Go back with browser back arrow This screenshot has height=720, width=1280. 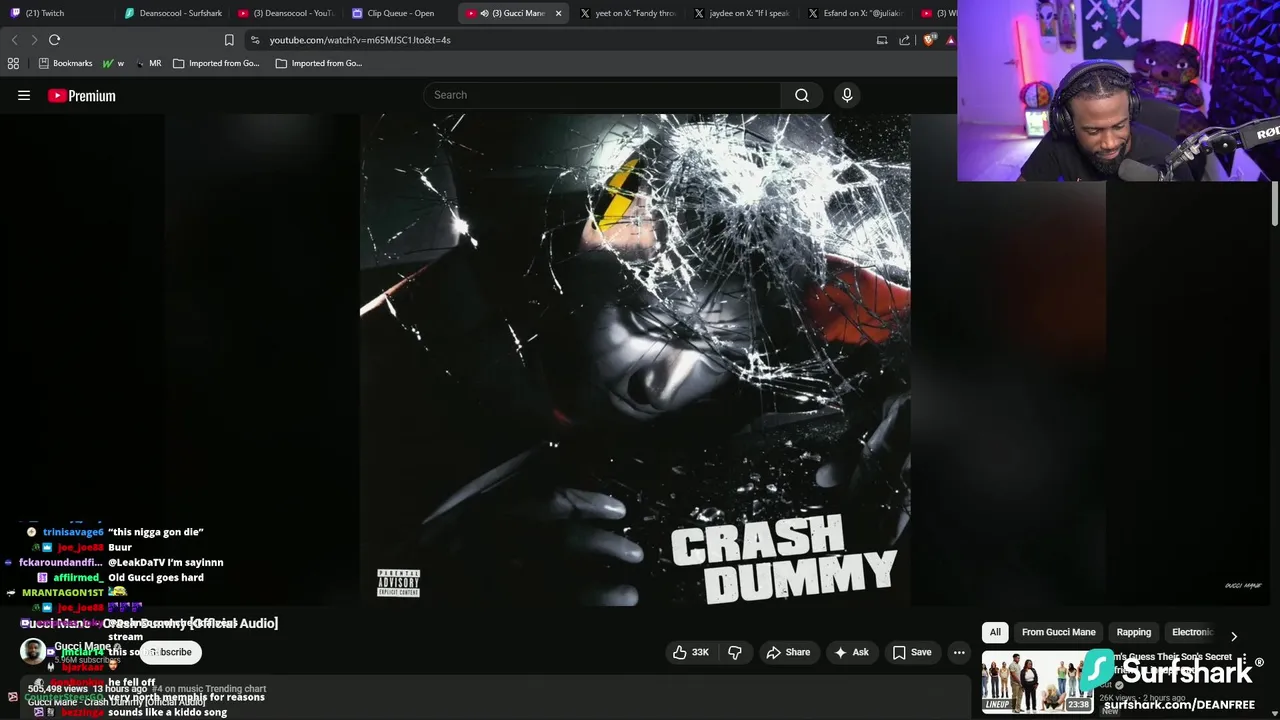pos(14,40)
